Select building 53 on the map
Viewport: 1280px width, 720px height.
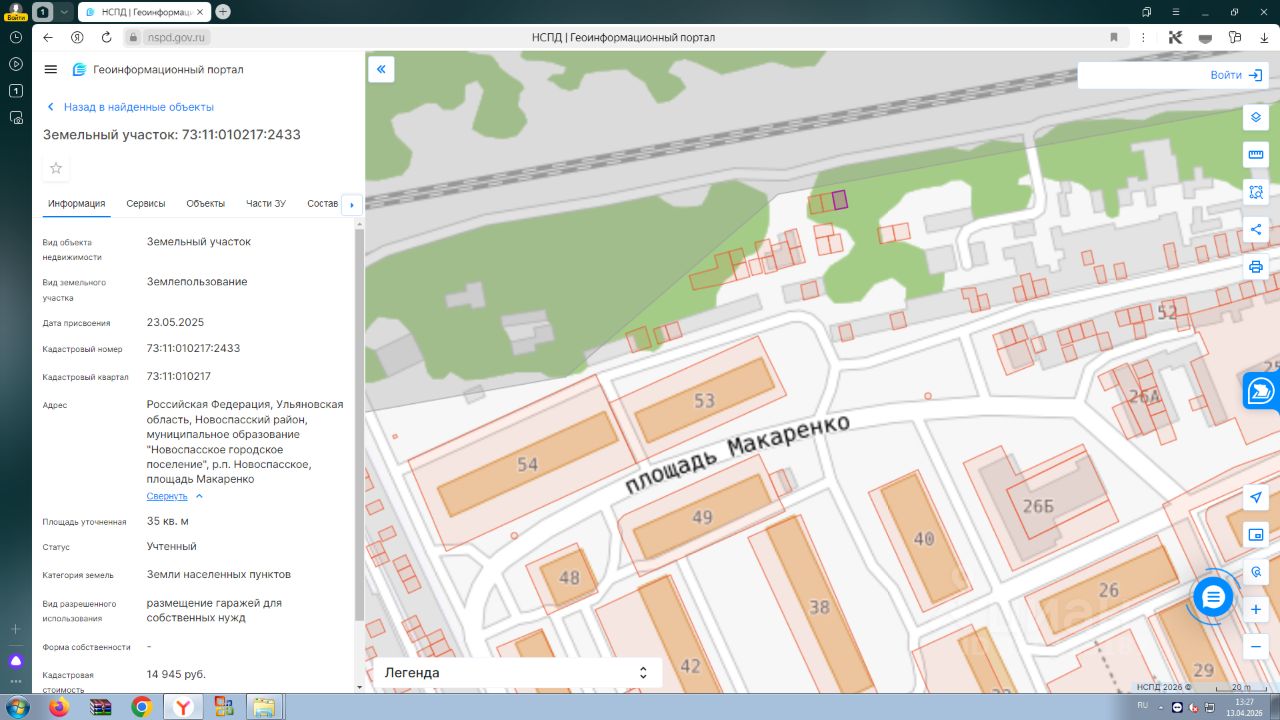(704, 400)
